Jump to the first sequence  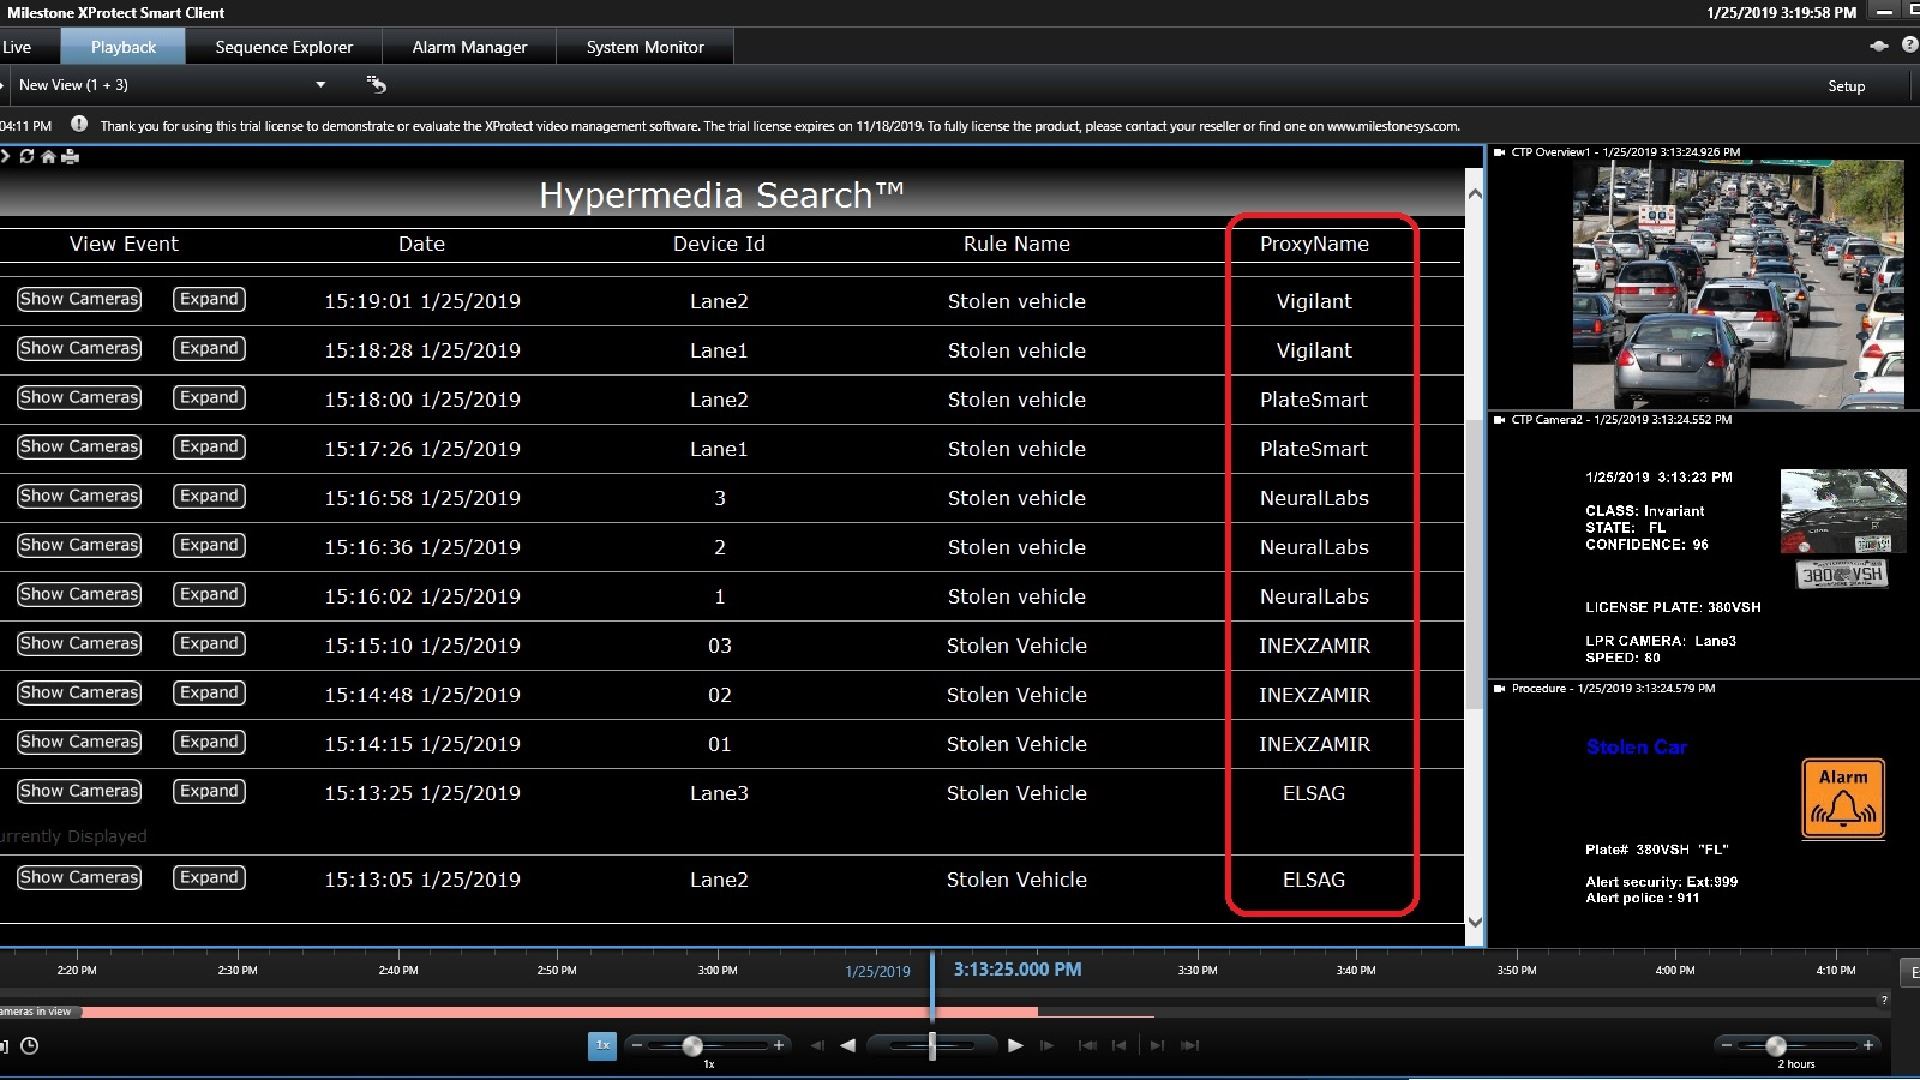[1087, 1045]
